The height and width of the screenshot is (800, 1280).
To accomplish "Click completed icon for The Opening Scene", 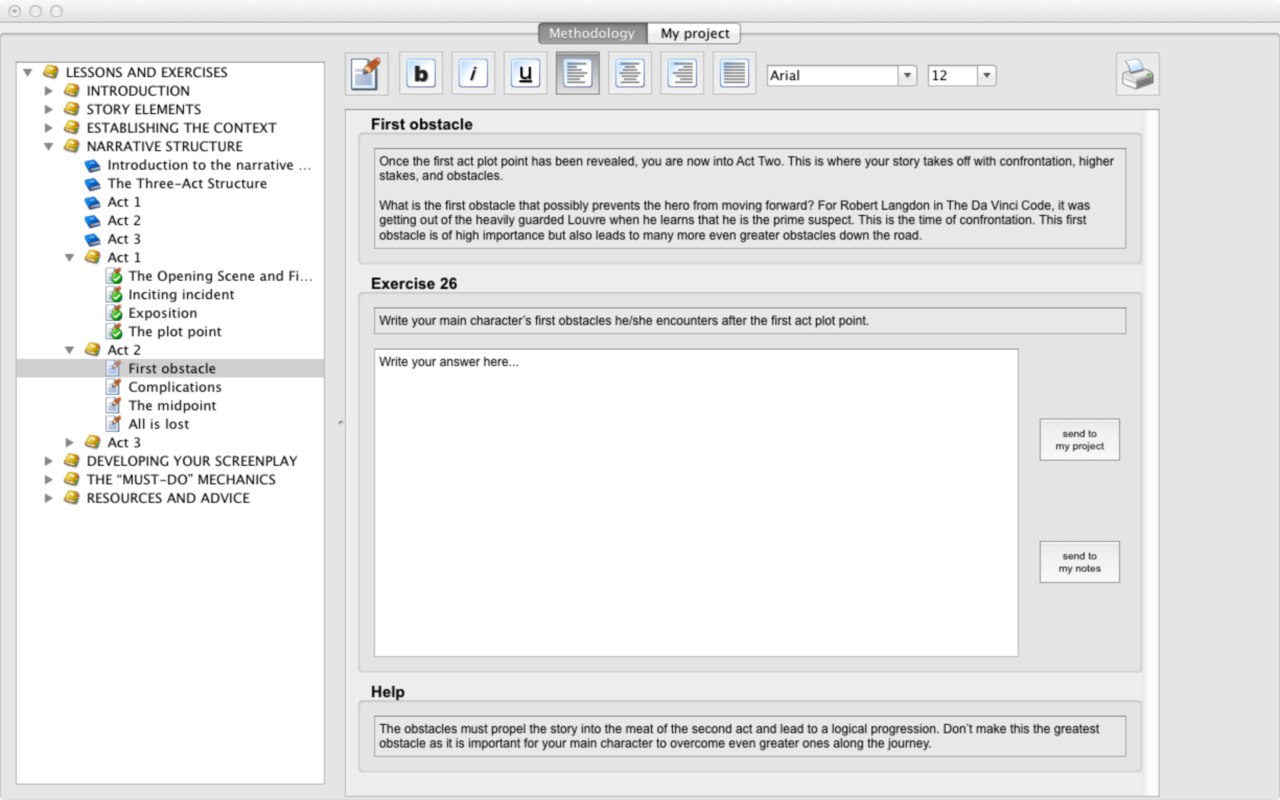I will (x=114, y=276).
